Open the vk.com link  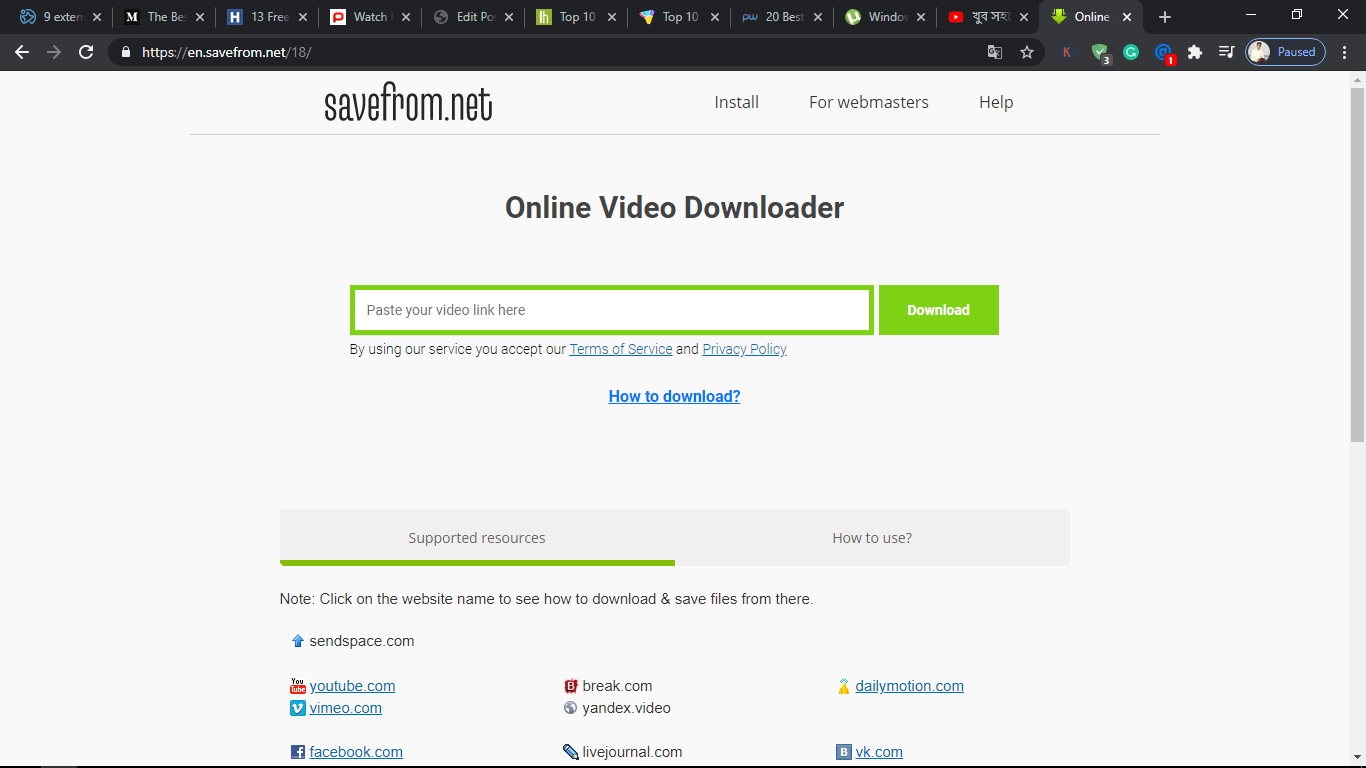879,752
